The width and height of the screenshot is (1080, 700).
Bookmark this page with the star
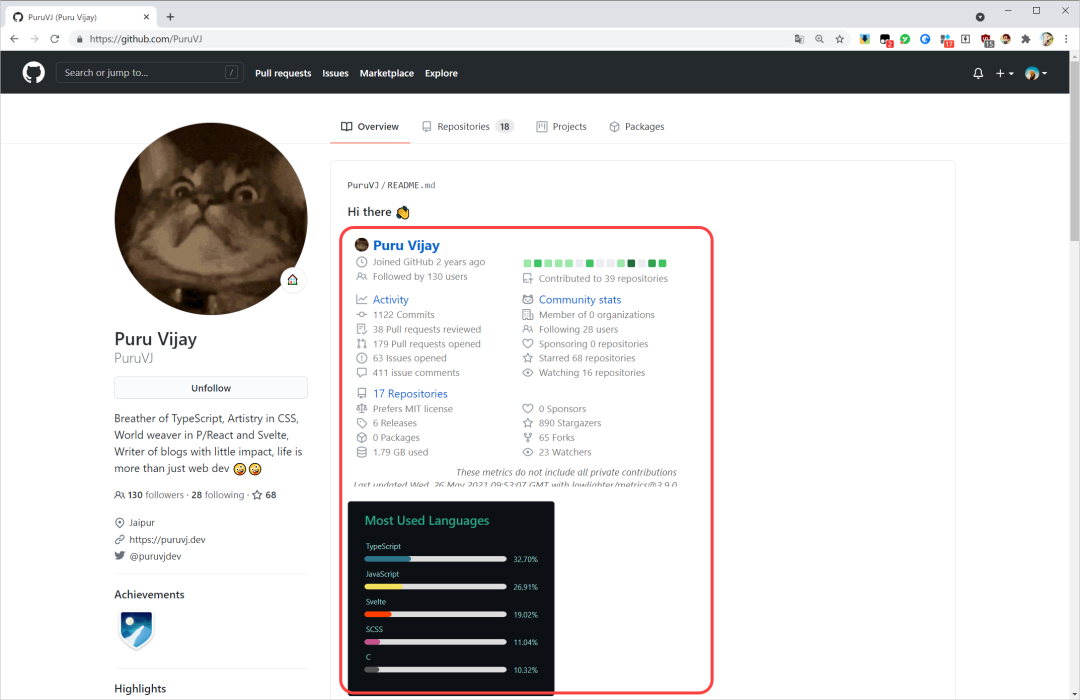(840, 39)
